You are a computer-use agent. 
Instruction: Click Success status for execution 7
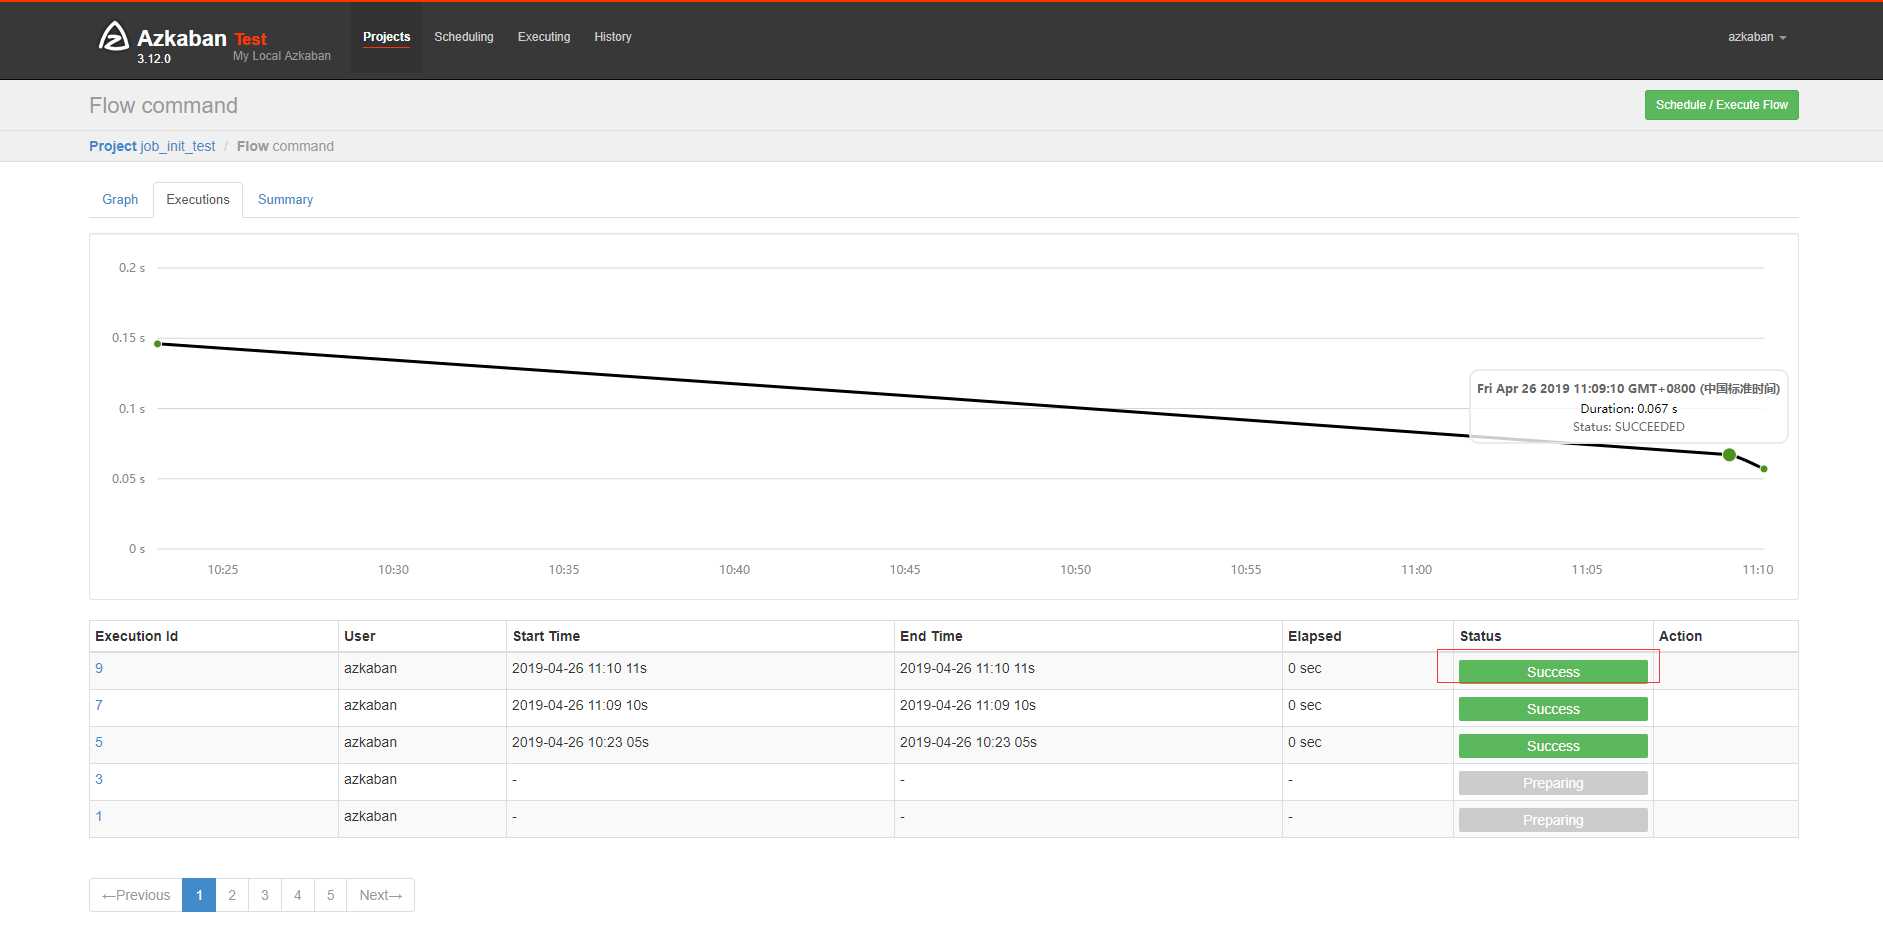[1553, 709]
